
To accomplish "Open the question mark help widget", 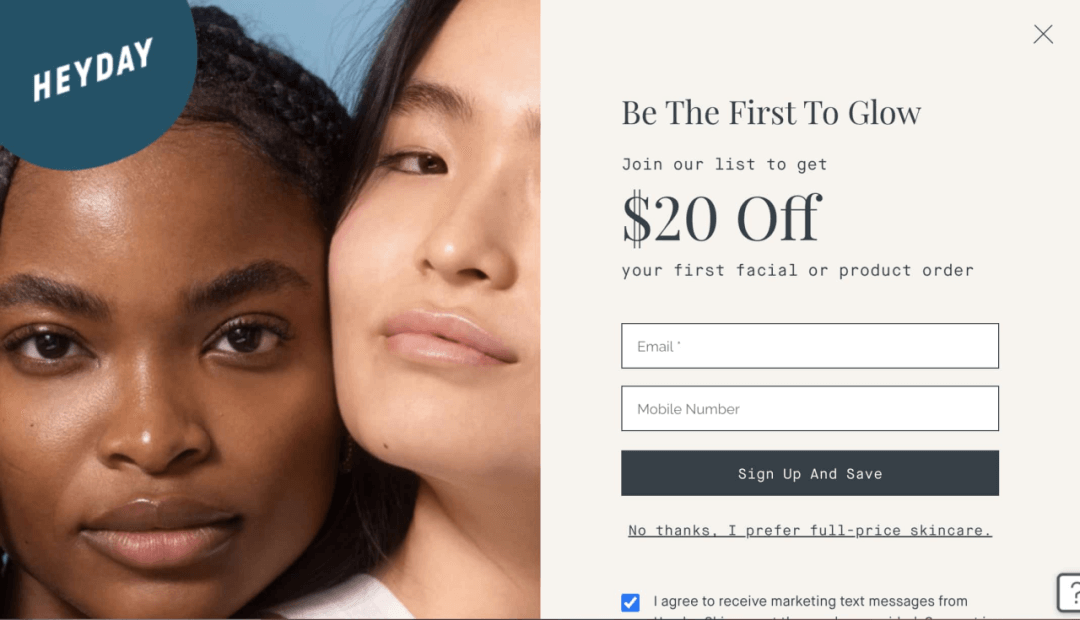I will (1070, 592).
